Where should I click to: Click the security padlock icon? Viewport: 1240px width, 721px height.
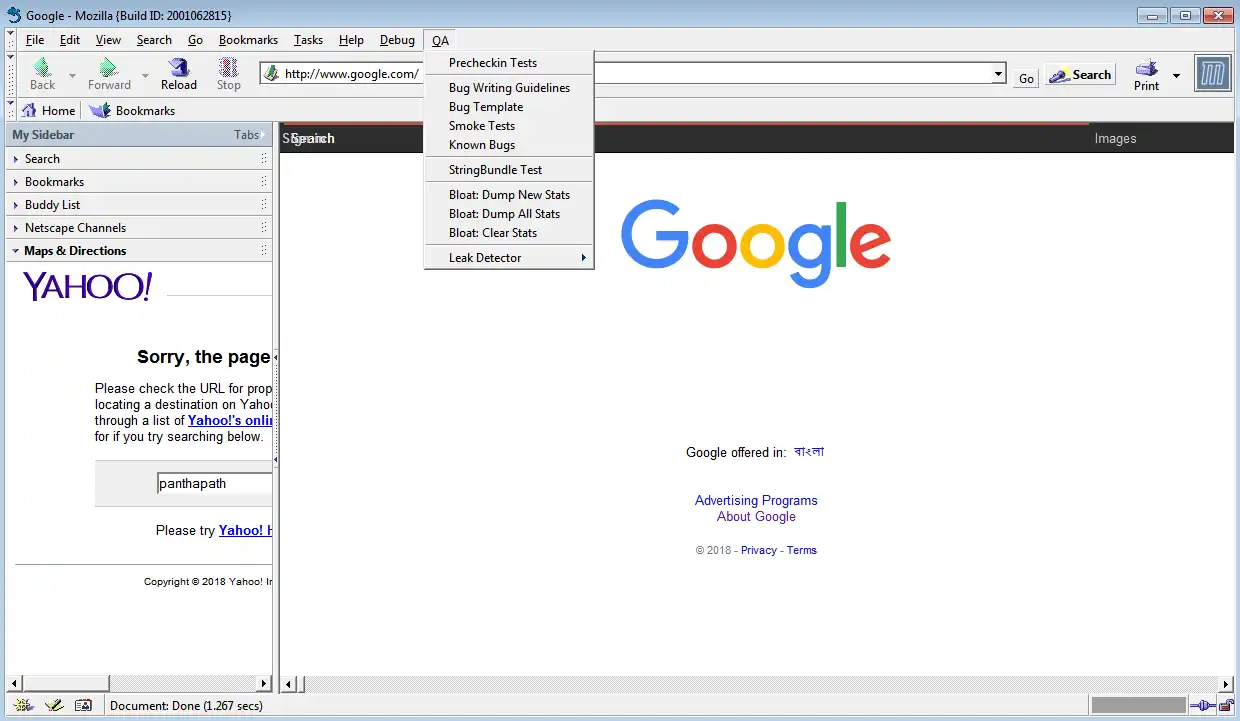pos(1225,706)
